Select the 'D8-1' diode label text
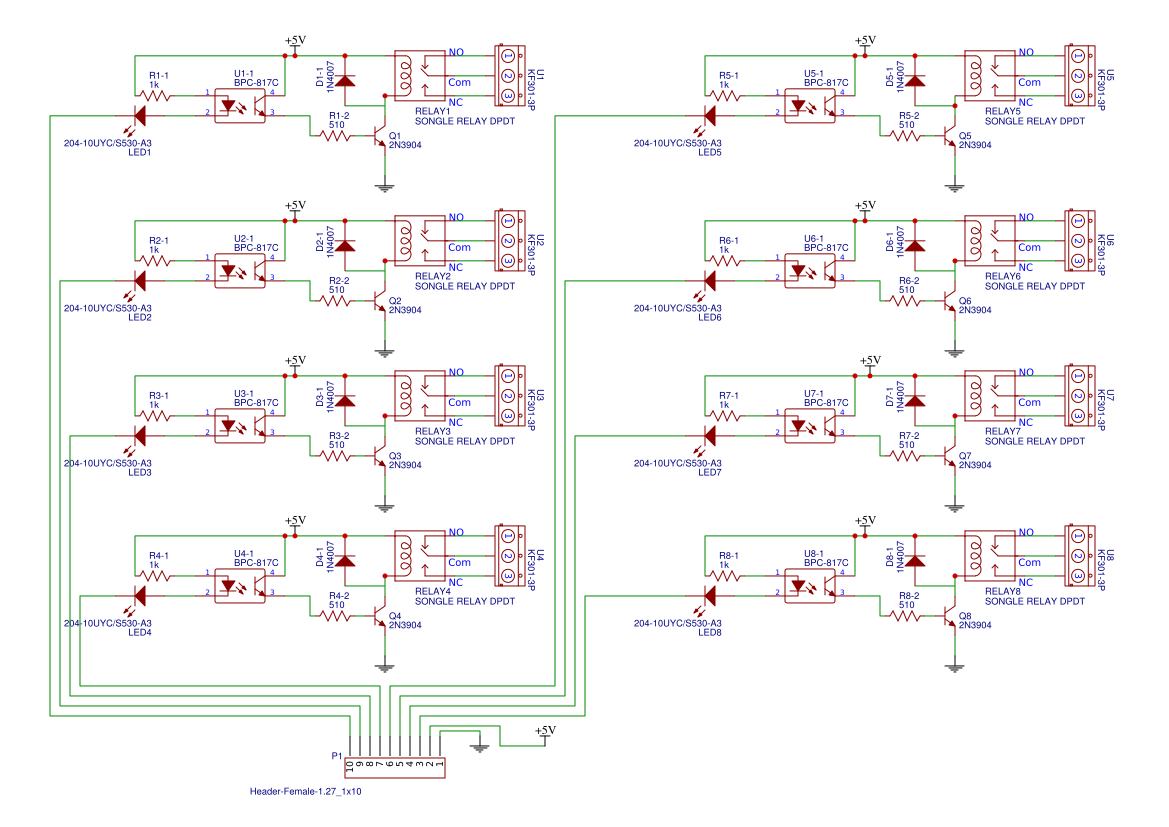Viewport: 1169px width, 827px height. tap(889, 557)
